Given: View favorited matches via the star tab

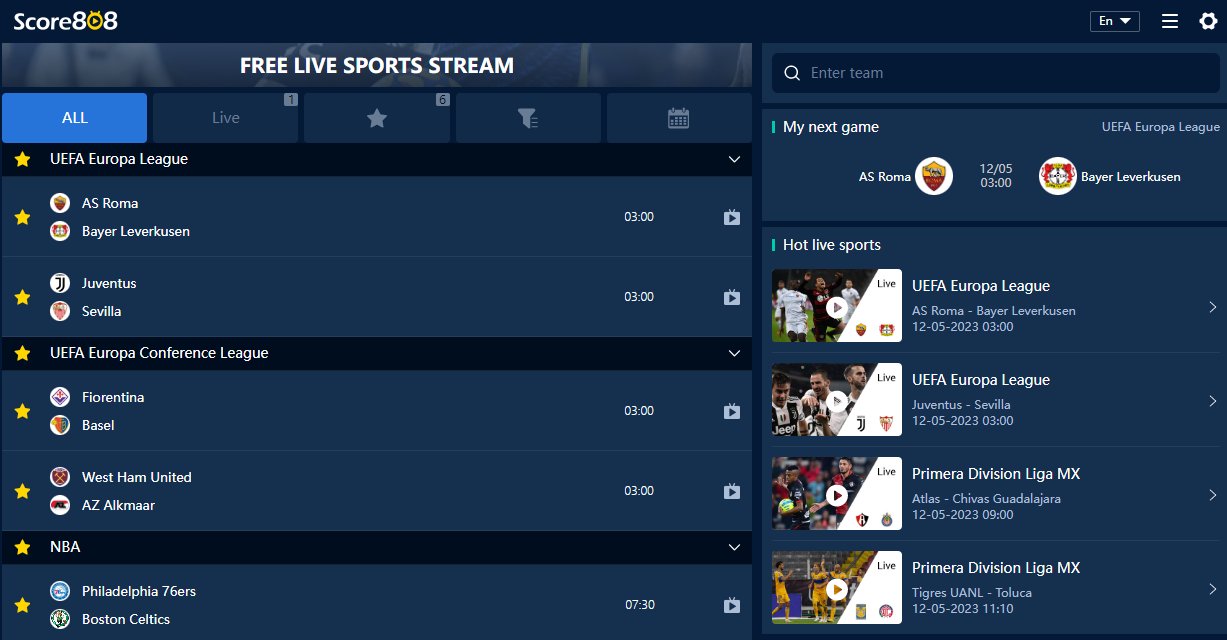Looking at the screenshot, I should tap(376, 117).
